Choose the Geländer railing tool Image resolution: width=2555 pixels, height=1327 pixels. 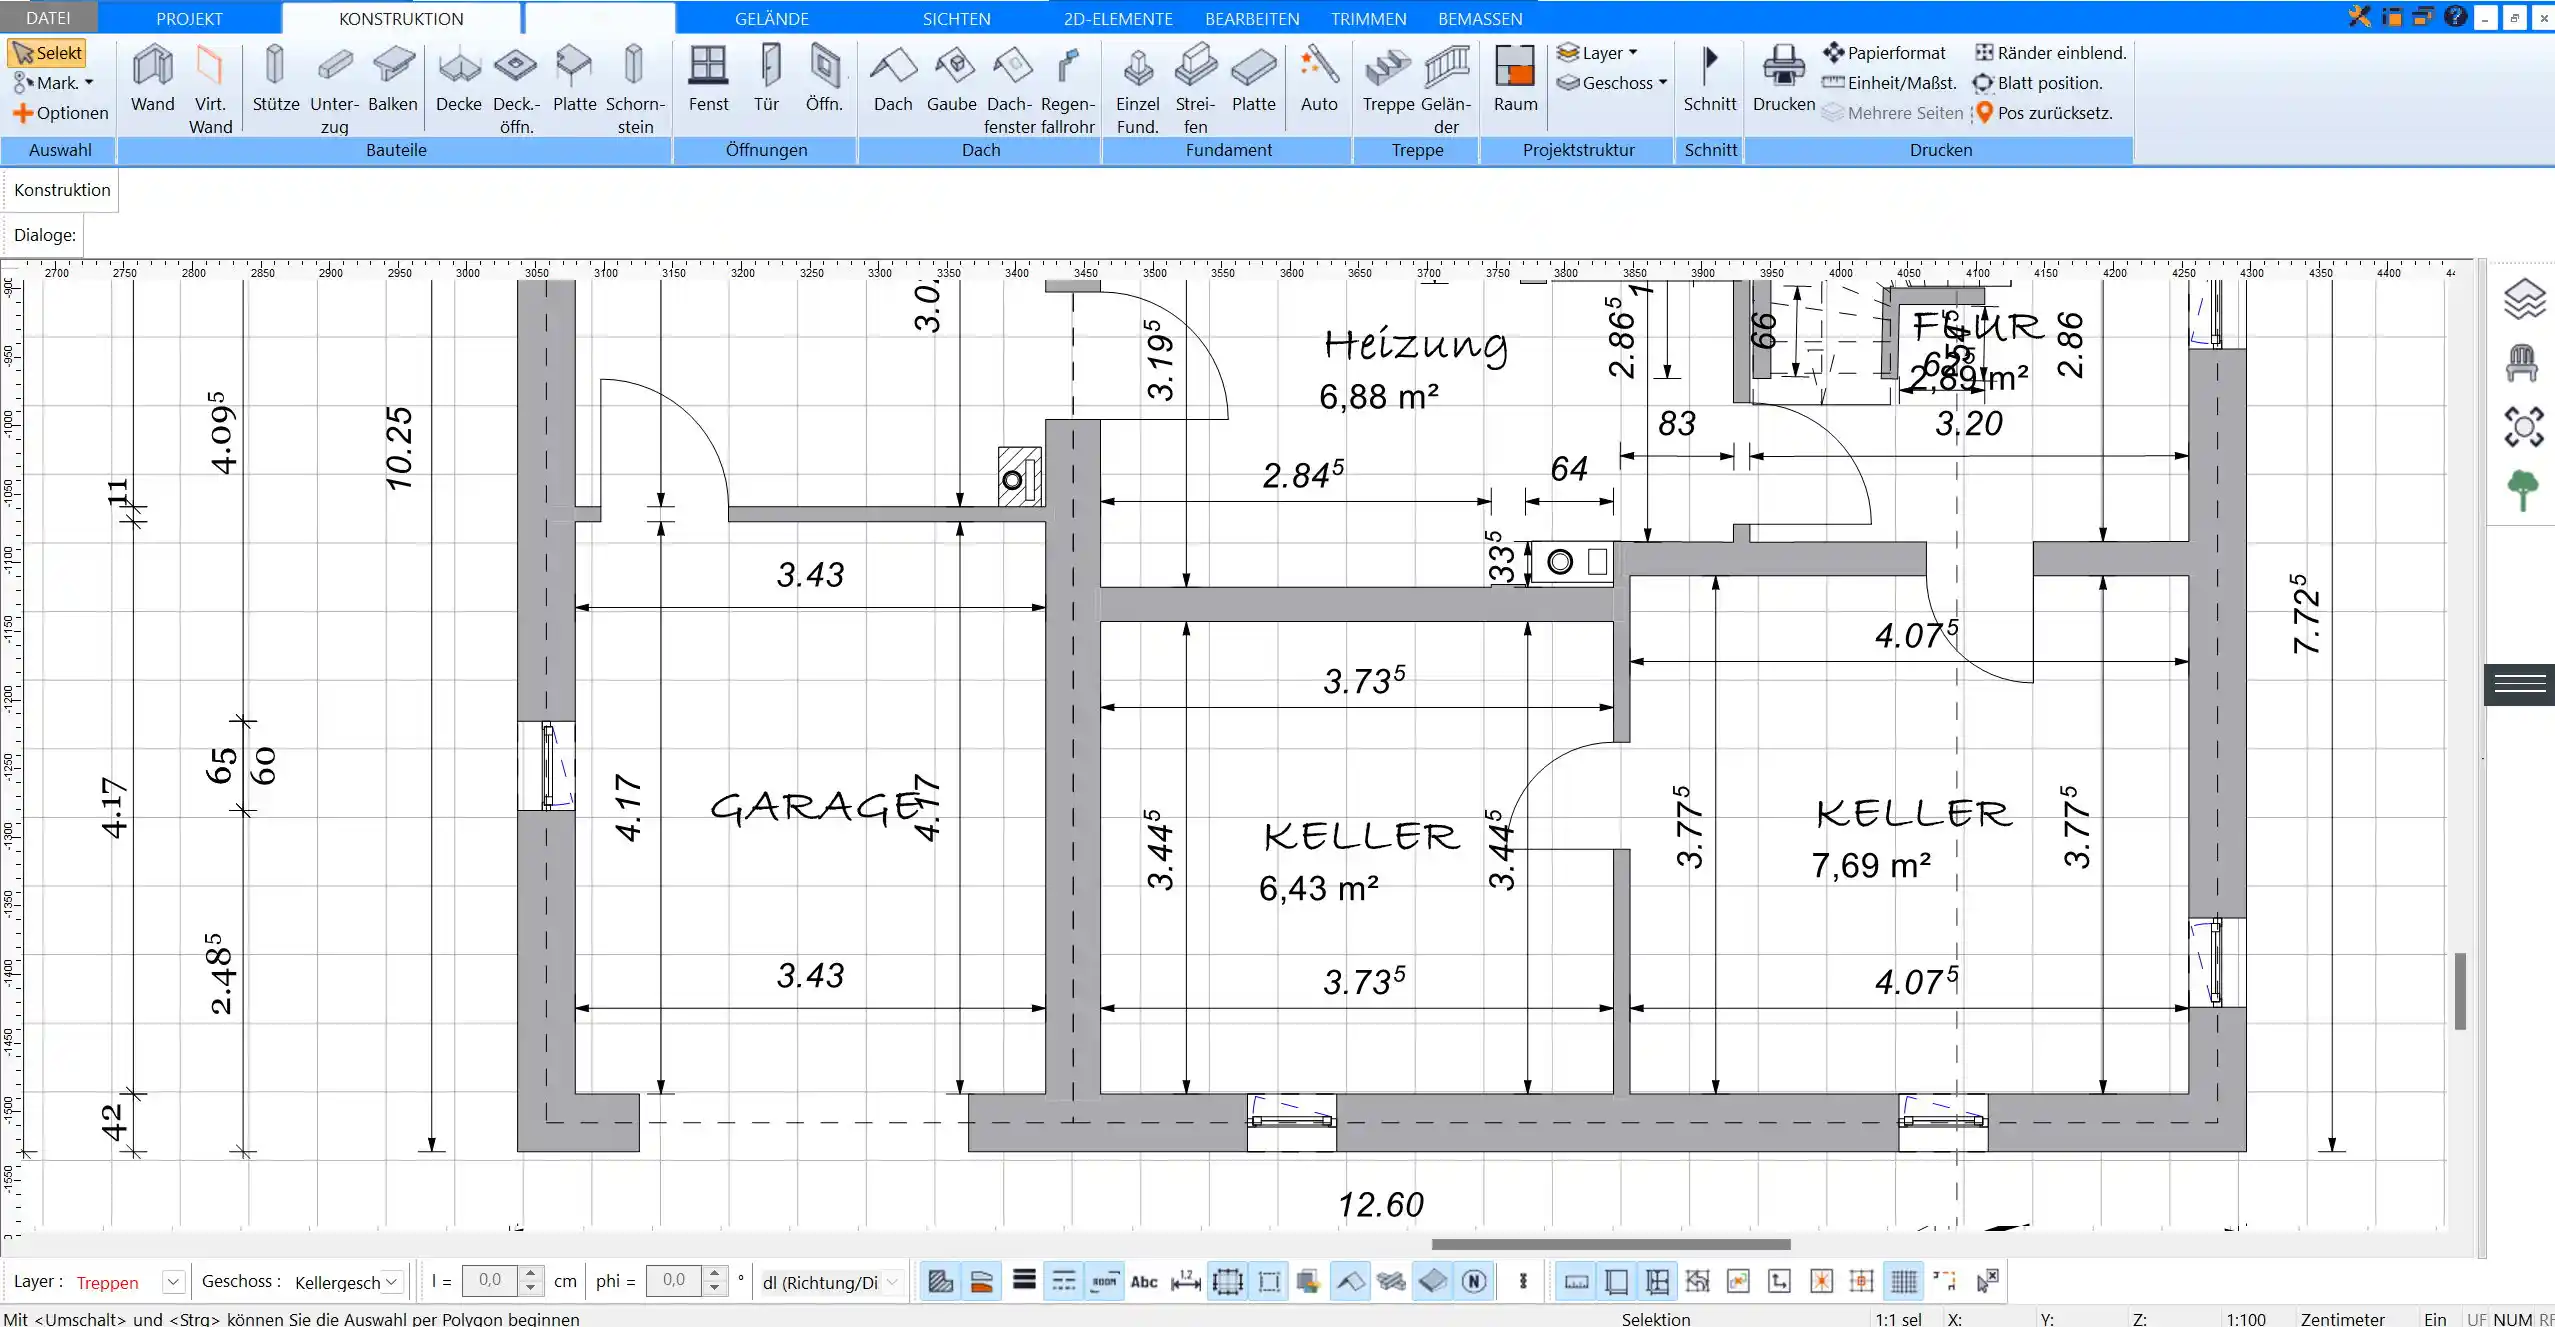coord(1446,89)
